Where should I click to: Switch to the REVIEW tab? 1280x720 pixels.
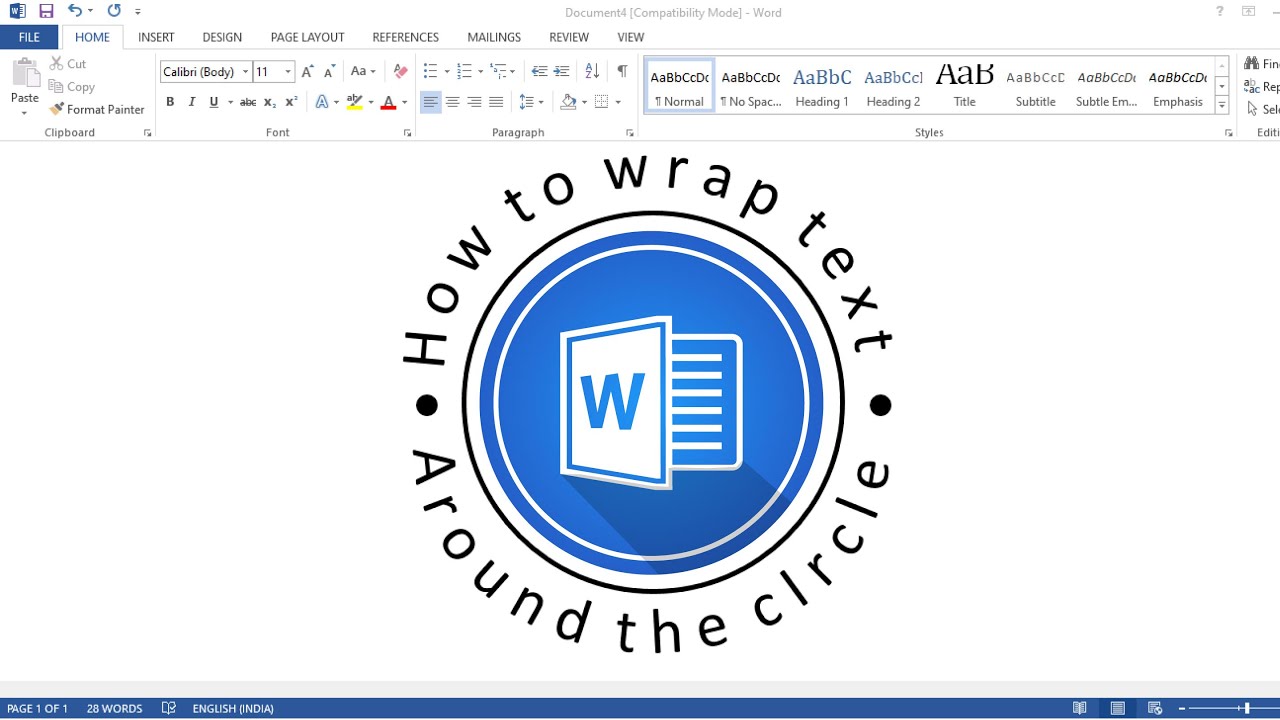tap(569, 37)
